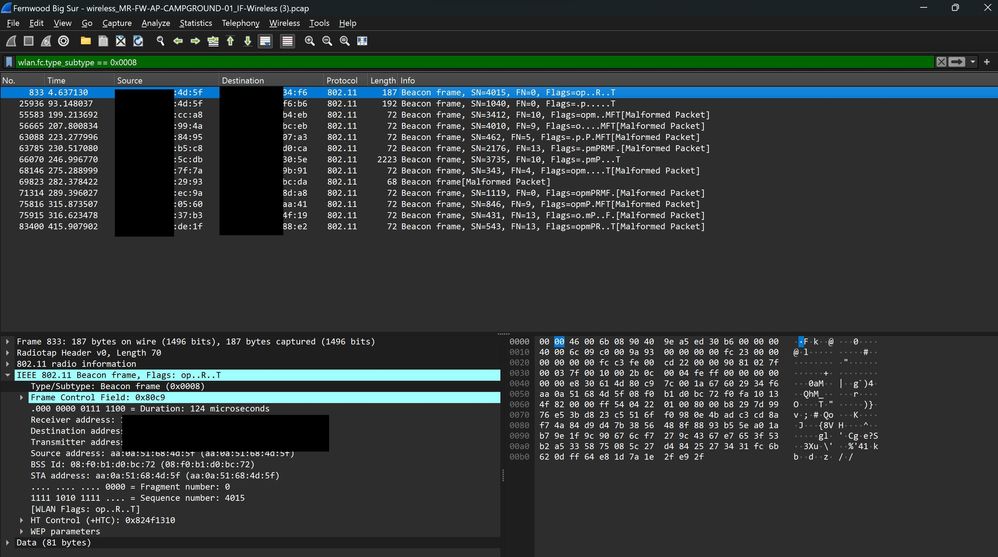Go to the next packet arrow
The image size is (998, 557).
195,41
